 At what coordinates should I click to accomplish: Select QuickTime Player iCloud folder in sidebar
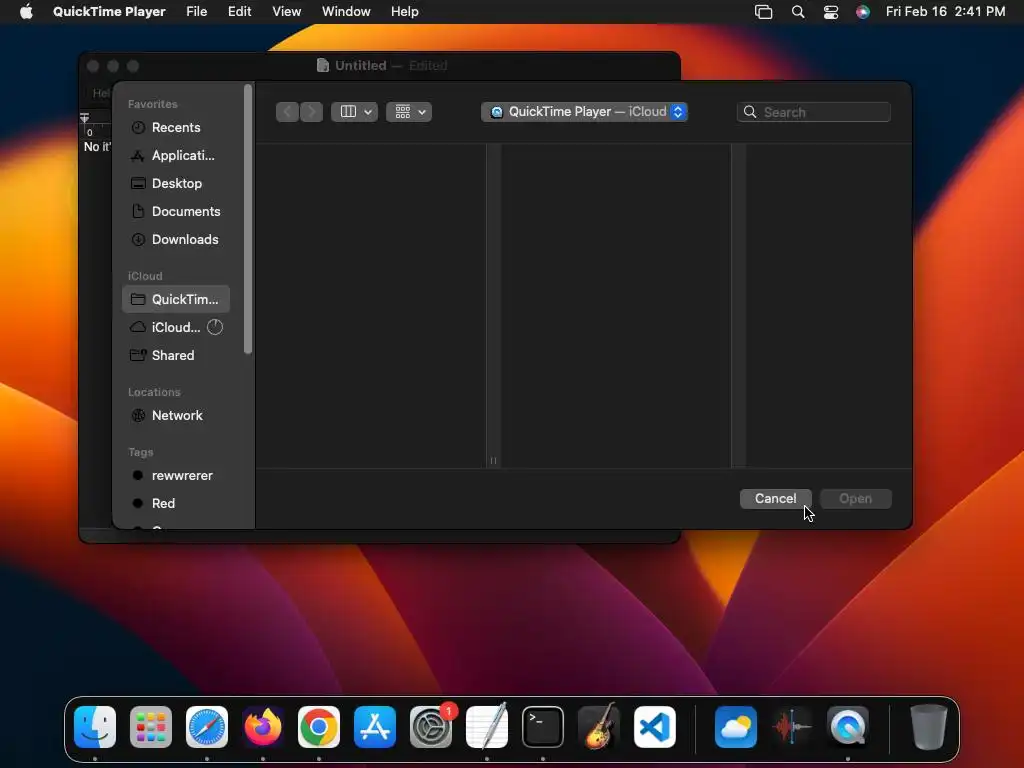[176, 299]
